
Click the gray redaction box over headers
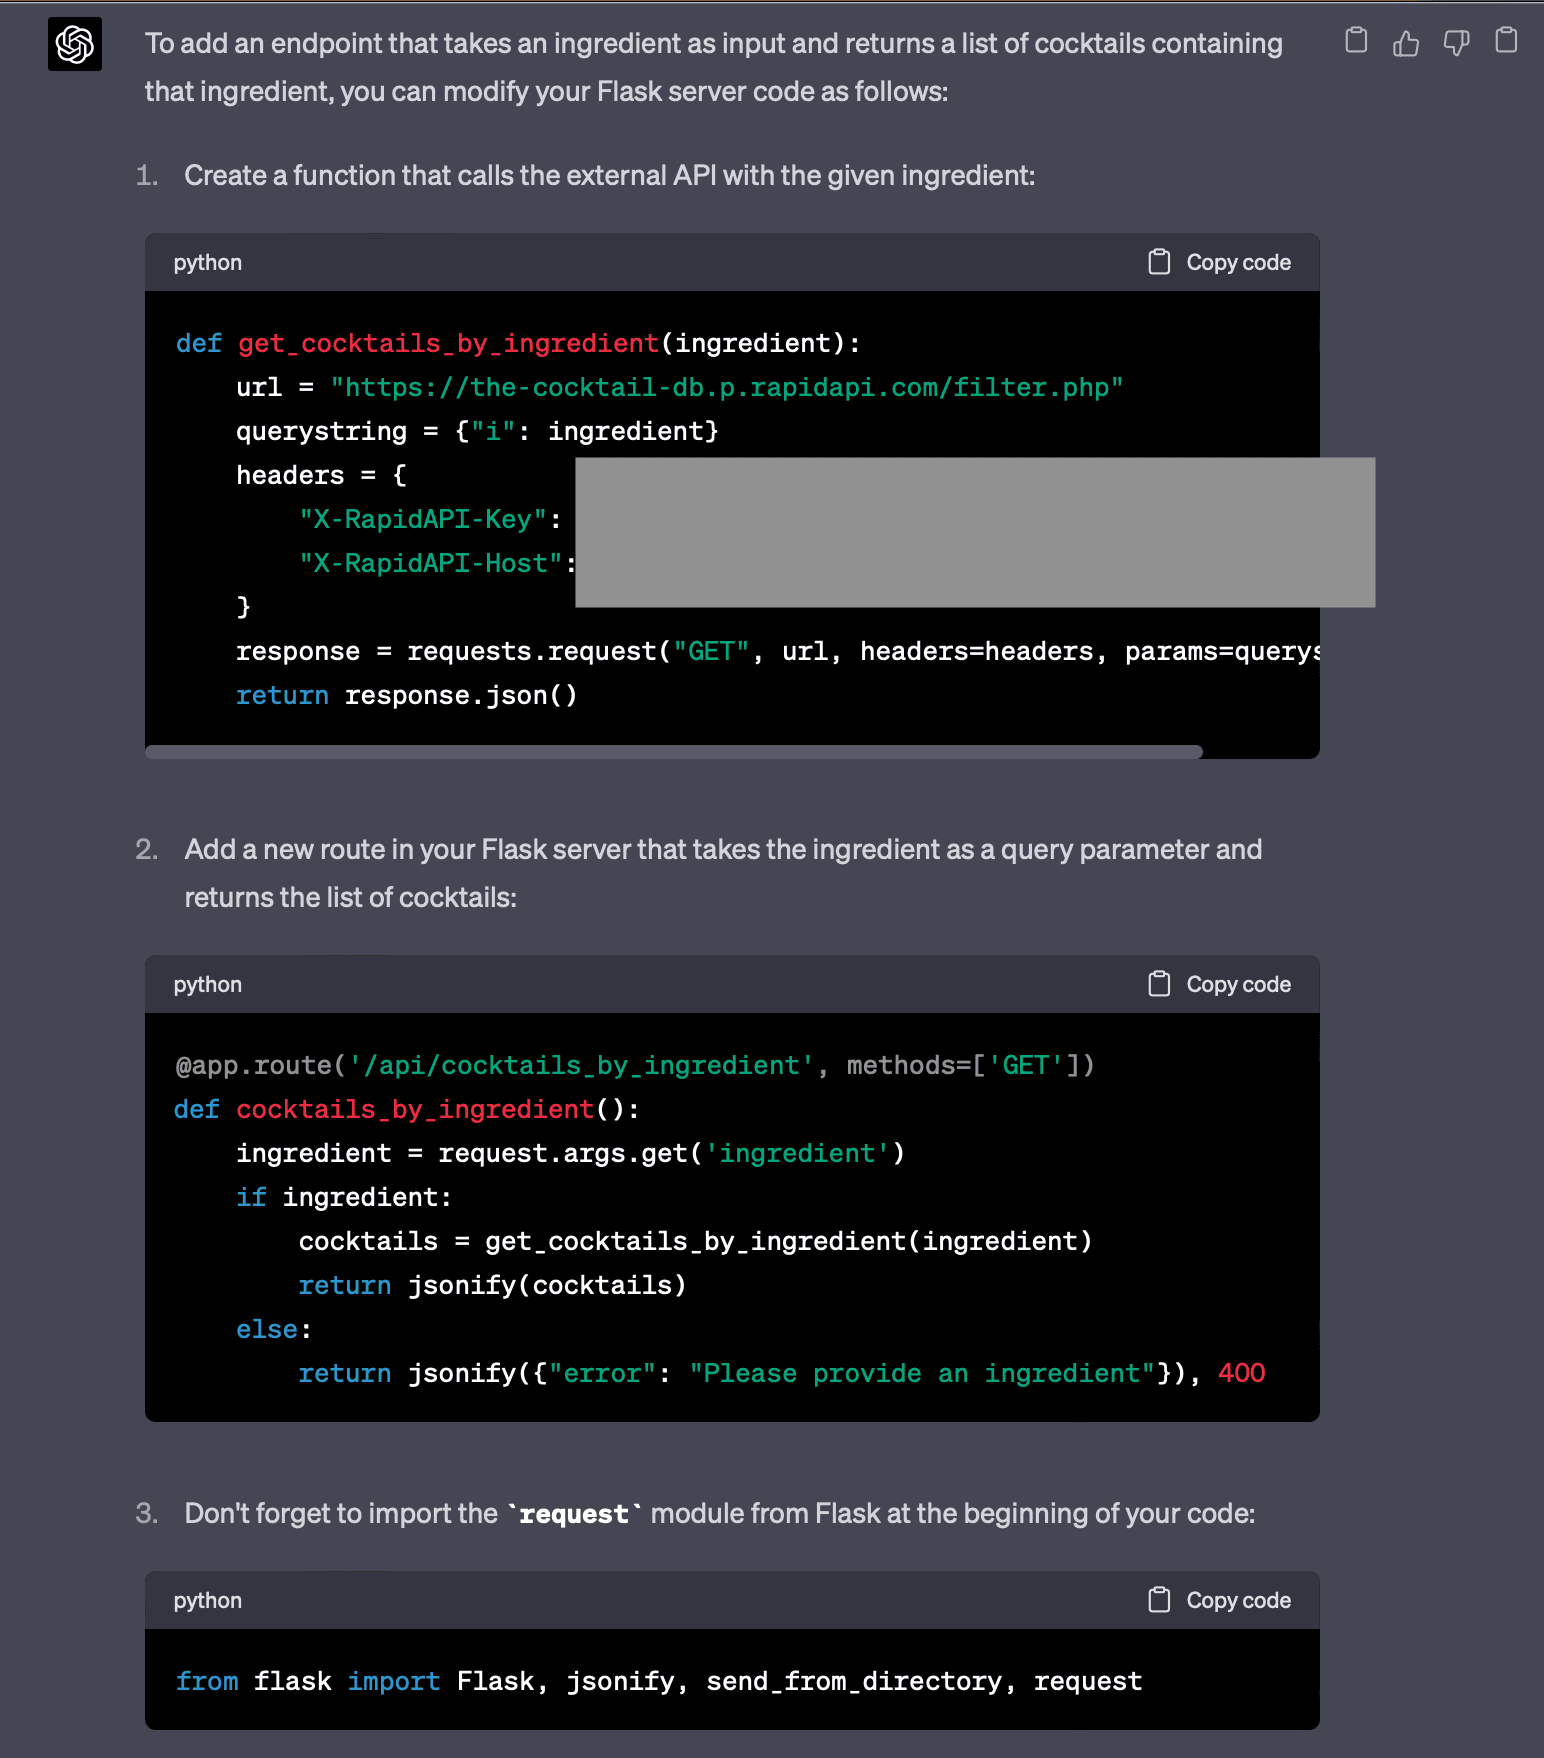(x=974, y=532)
